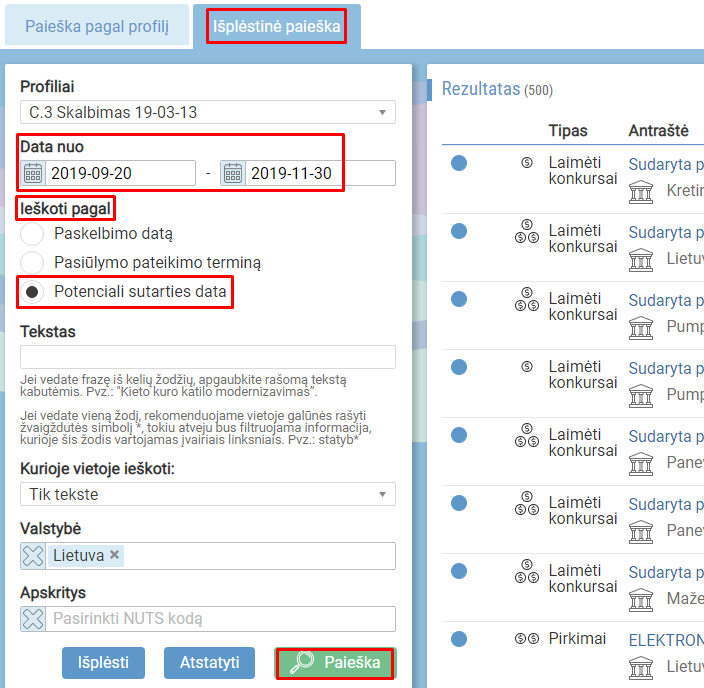Switch to Išplėstinė paieška tab
The height and width of the screenshot is (688, 704).
277,28
